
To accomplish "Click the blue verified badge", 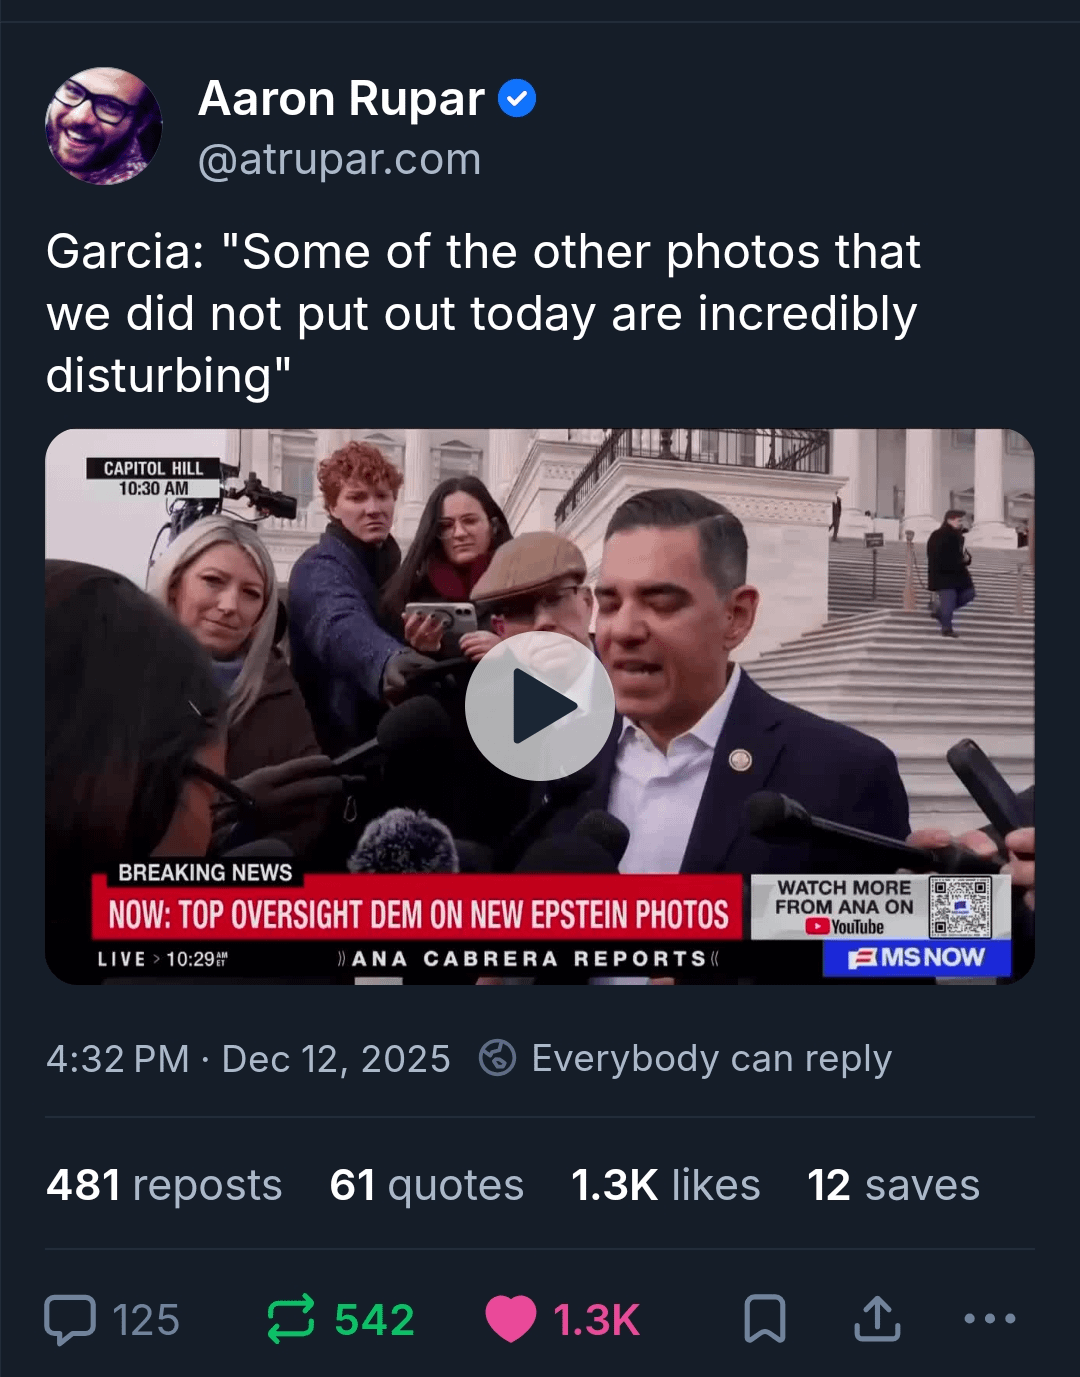I will click(517, 99).
